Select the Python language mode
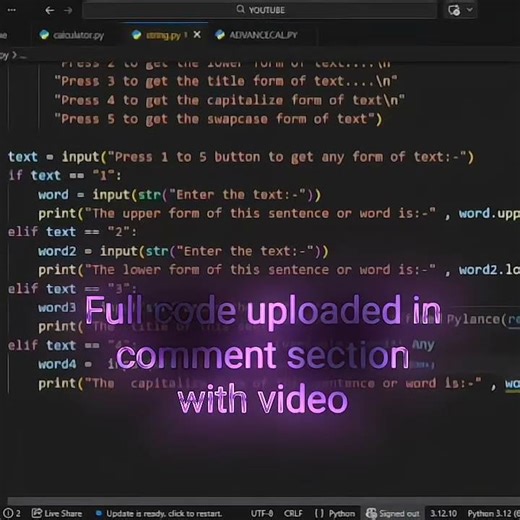The width and height of the screenshot is (520, 520). coord(342,513)
